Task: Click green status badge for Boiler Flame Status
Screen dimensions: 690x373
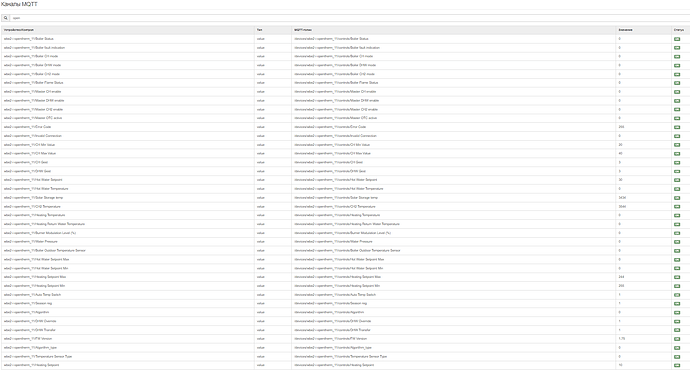Action: click(677, 83)
